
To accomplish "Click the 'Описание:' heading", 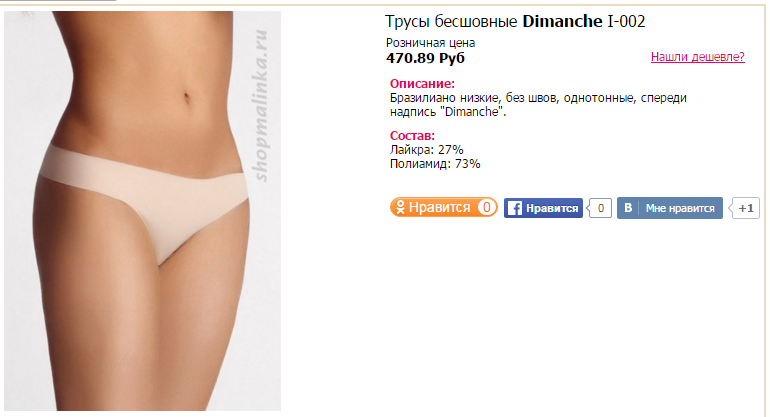I will (422, 83).
